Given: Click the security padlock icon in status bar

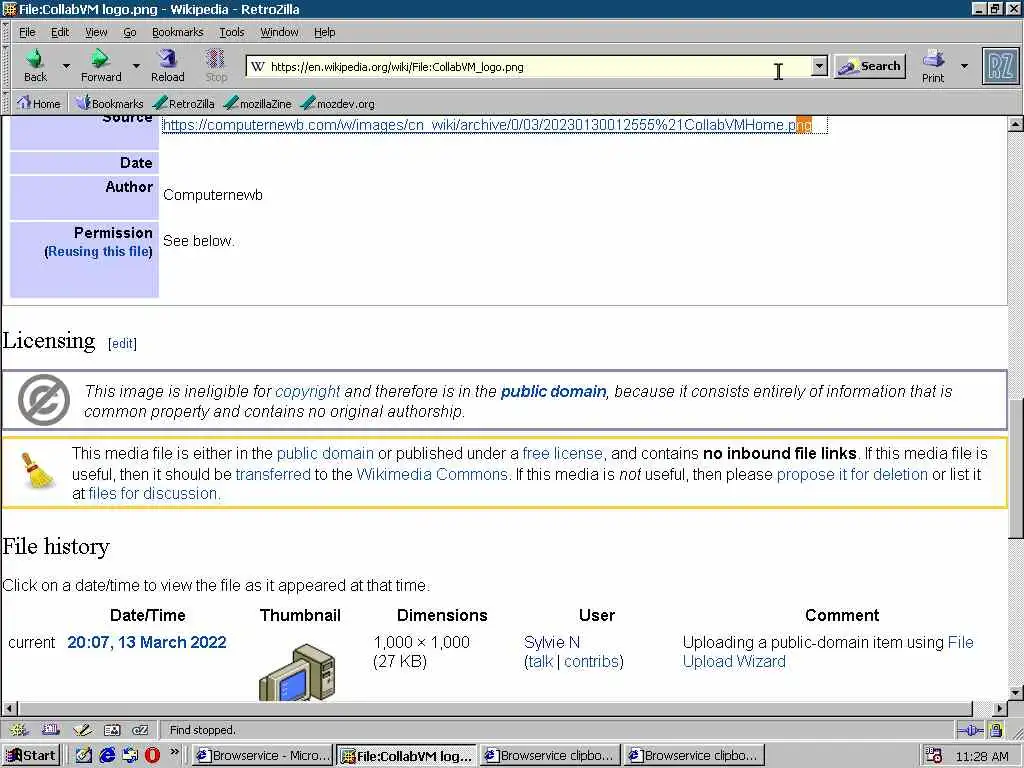Looking at the screenshot, I should coord(996,729).
